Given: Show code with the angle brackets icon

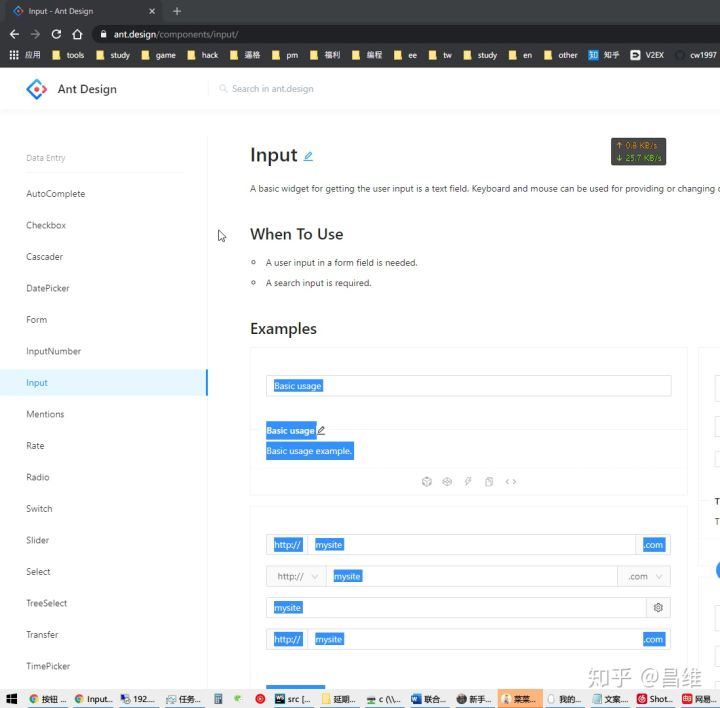Looking at the screenshot, I should (x=511, y=482).
